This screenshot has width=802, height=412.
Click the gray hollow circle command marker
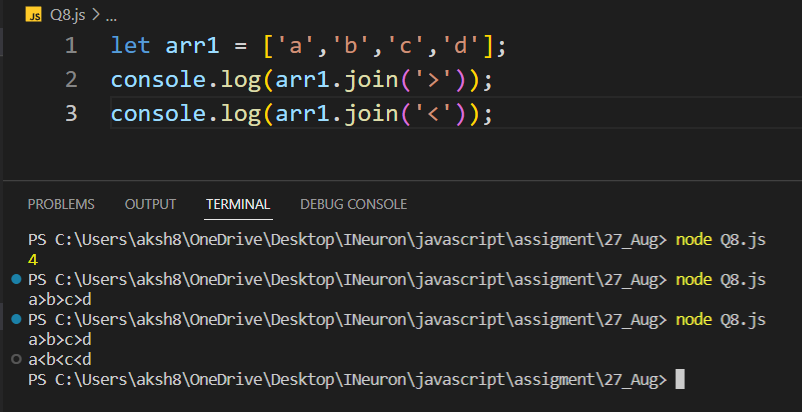point(16,359)
